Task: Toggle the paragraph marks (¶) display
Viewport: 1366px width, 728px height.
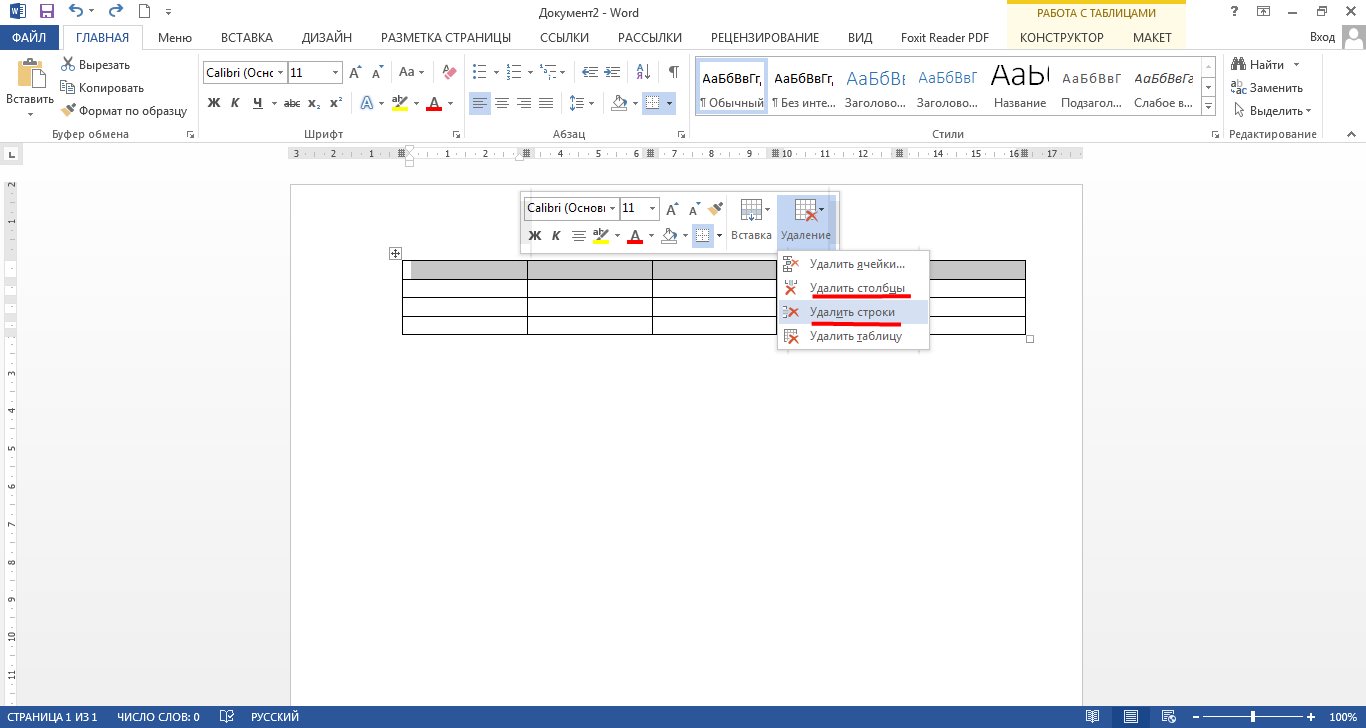Action: [x=674, y=72]
